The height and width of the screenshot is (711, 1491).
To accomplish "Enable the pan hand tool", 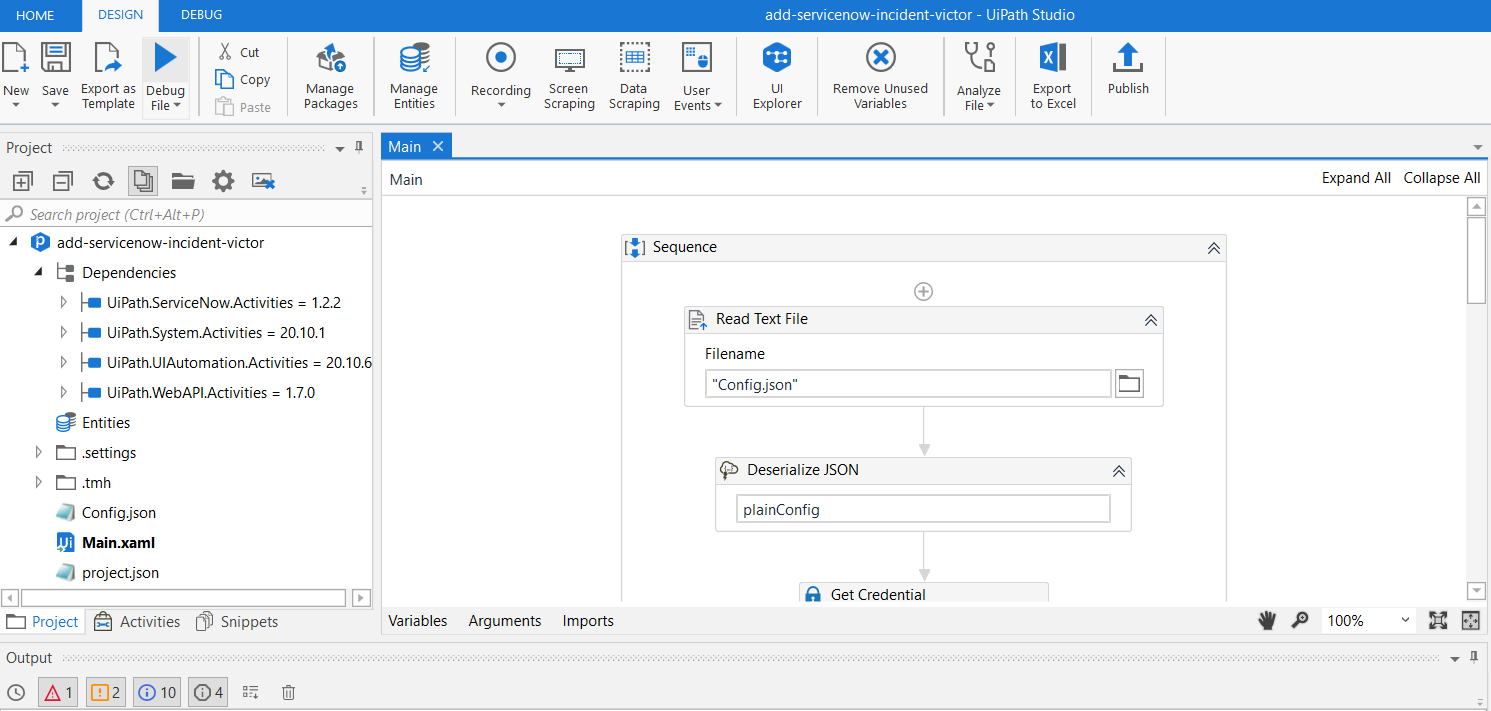I will pyautogui.click(x=1267, y=621).
